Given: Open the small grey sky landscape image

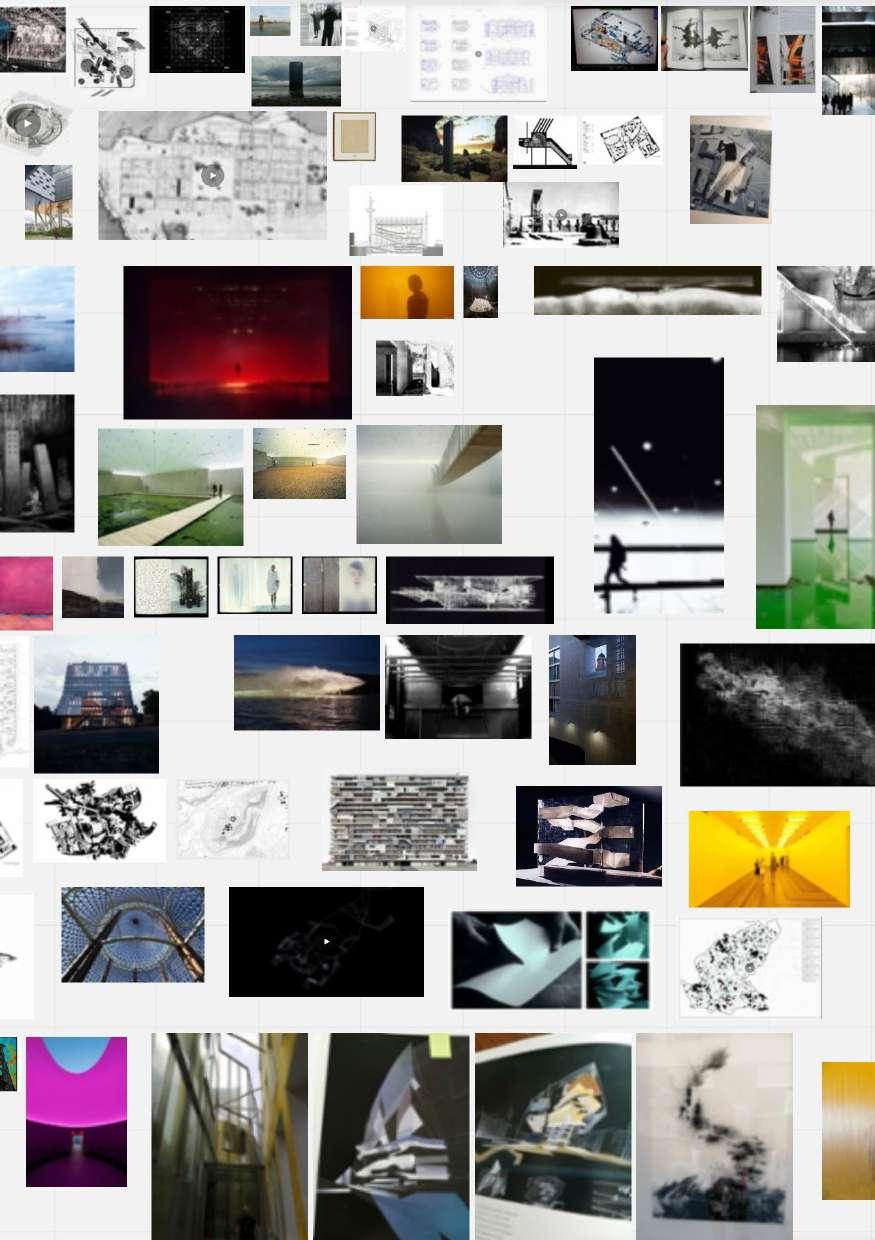Looking at the screenshot, I should point(93,587).
